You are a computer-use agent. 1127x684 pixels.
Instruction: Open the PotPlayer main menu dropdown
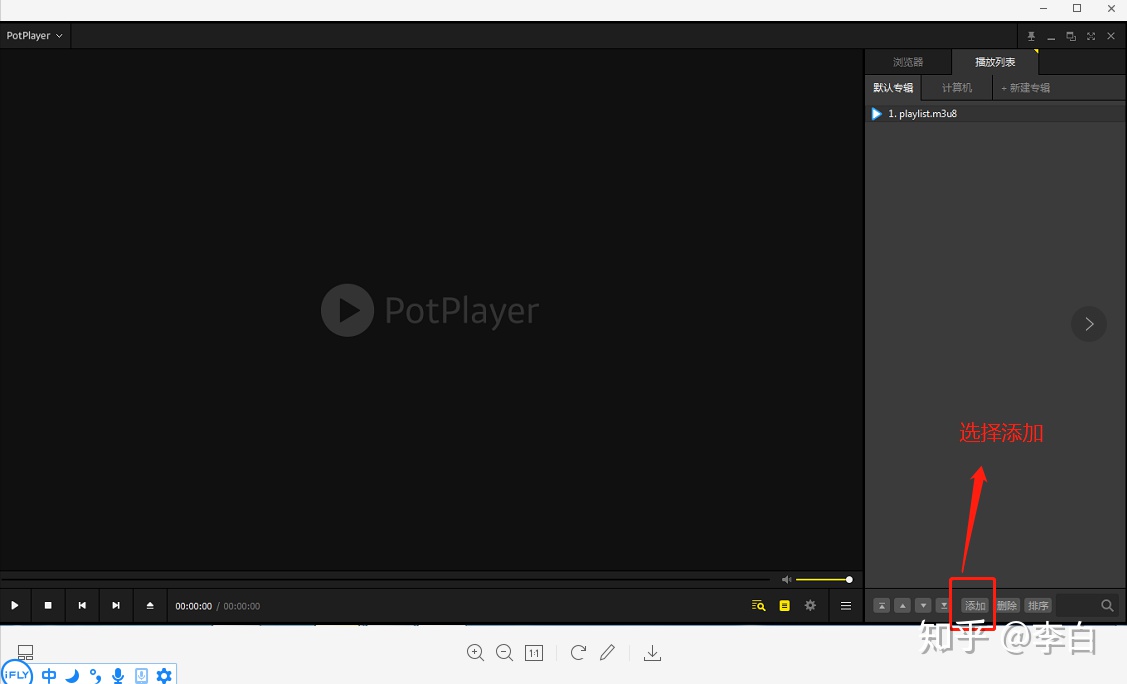tap(34, 35)
